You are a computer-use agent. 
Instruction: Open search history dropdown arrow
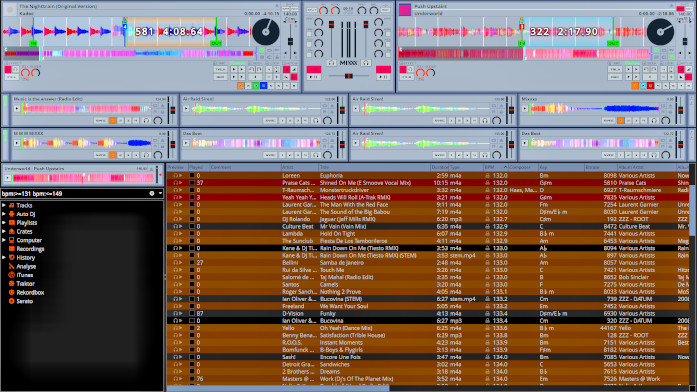(160, 193)
